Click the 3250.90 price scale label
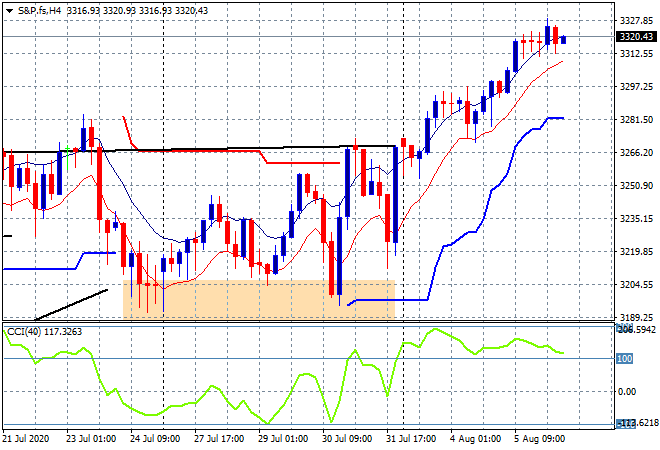 636,186
